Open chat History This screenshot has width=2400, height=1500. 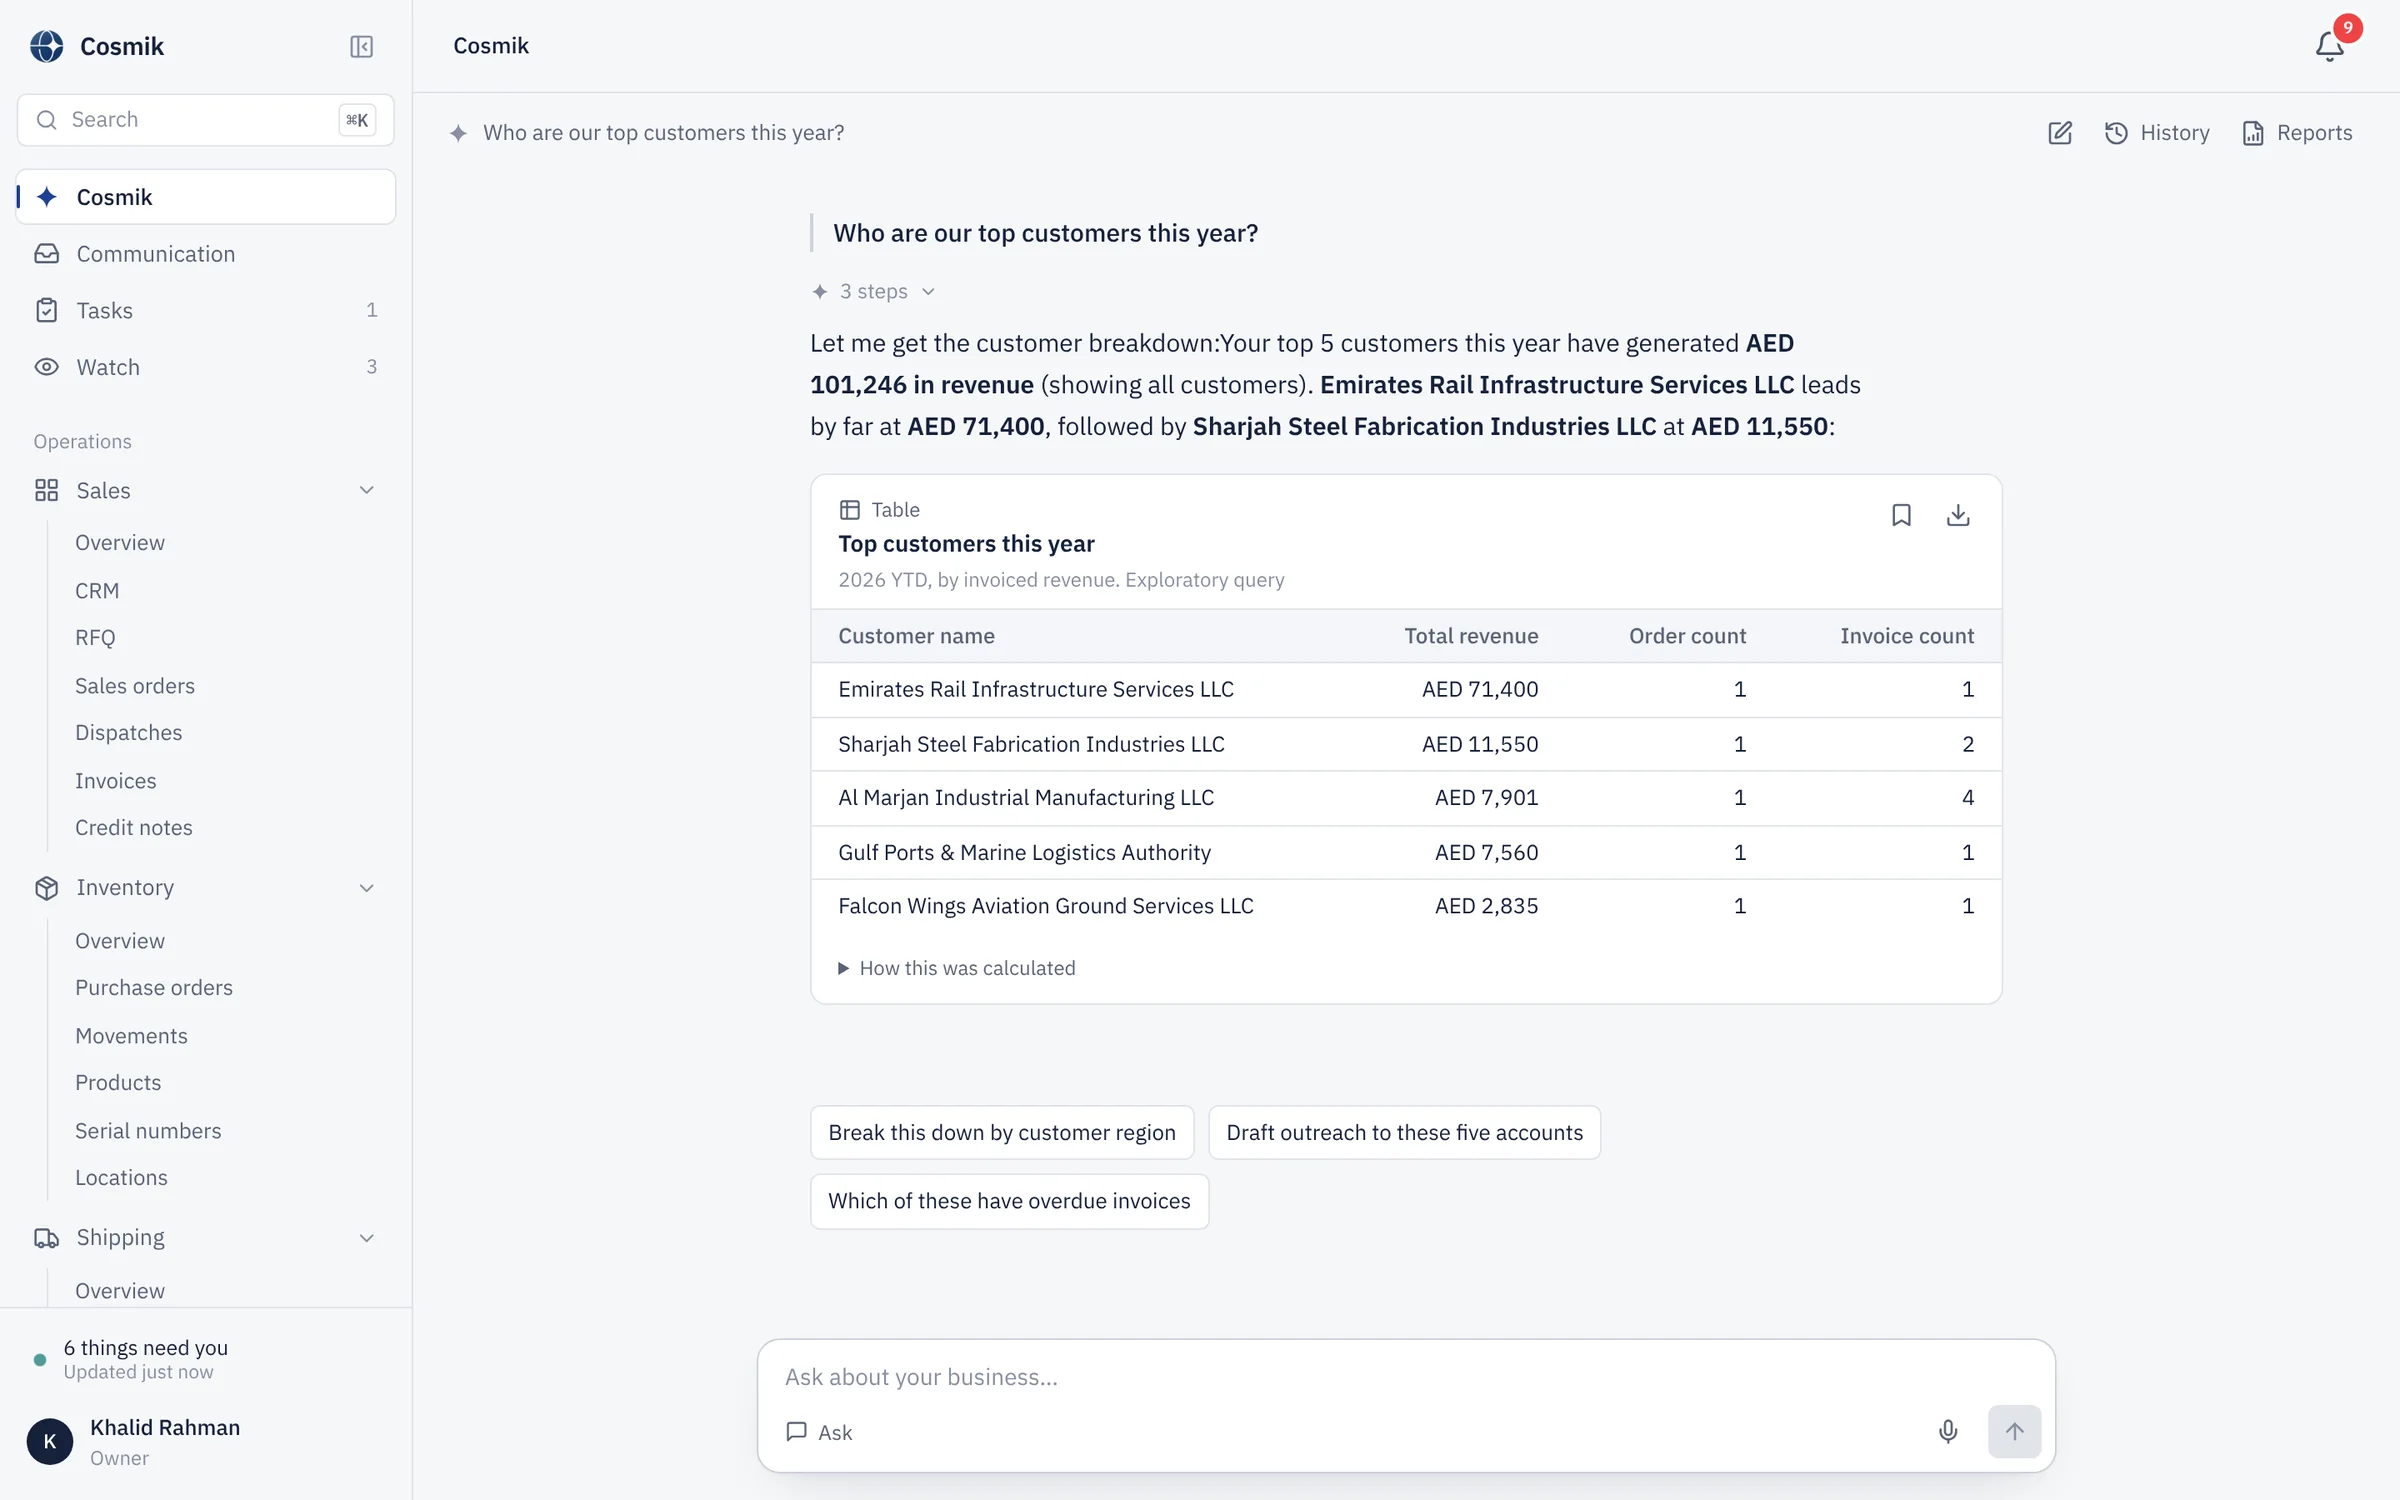pyautogui.click(x=2157, y=133)
